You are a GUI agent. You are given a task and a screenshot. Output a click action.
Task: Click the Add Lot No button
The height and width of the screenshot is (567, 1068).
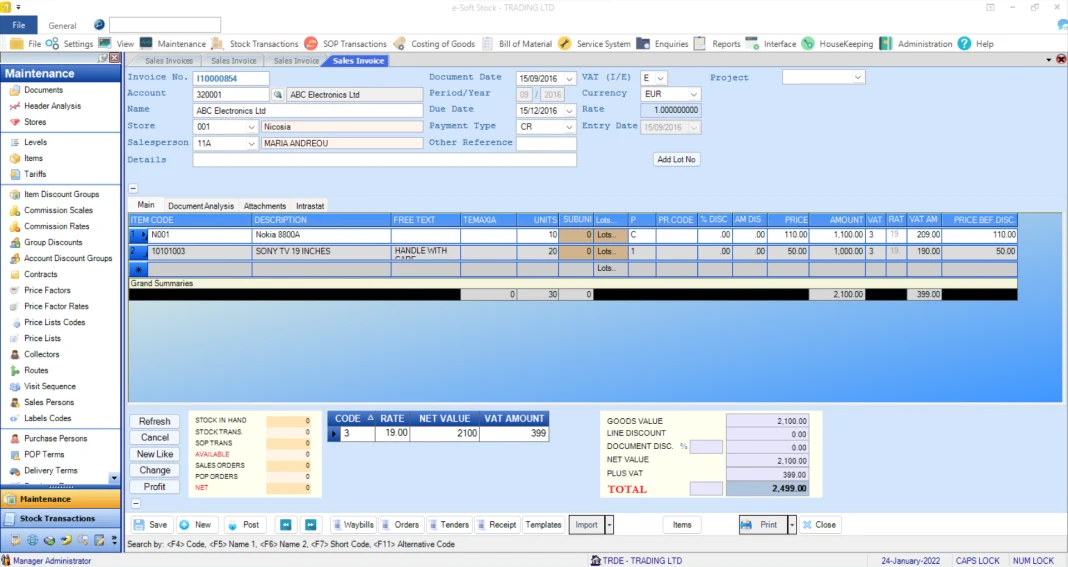(x=676, y=159)
